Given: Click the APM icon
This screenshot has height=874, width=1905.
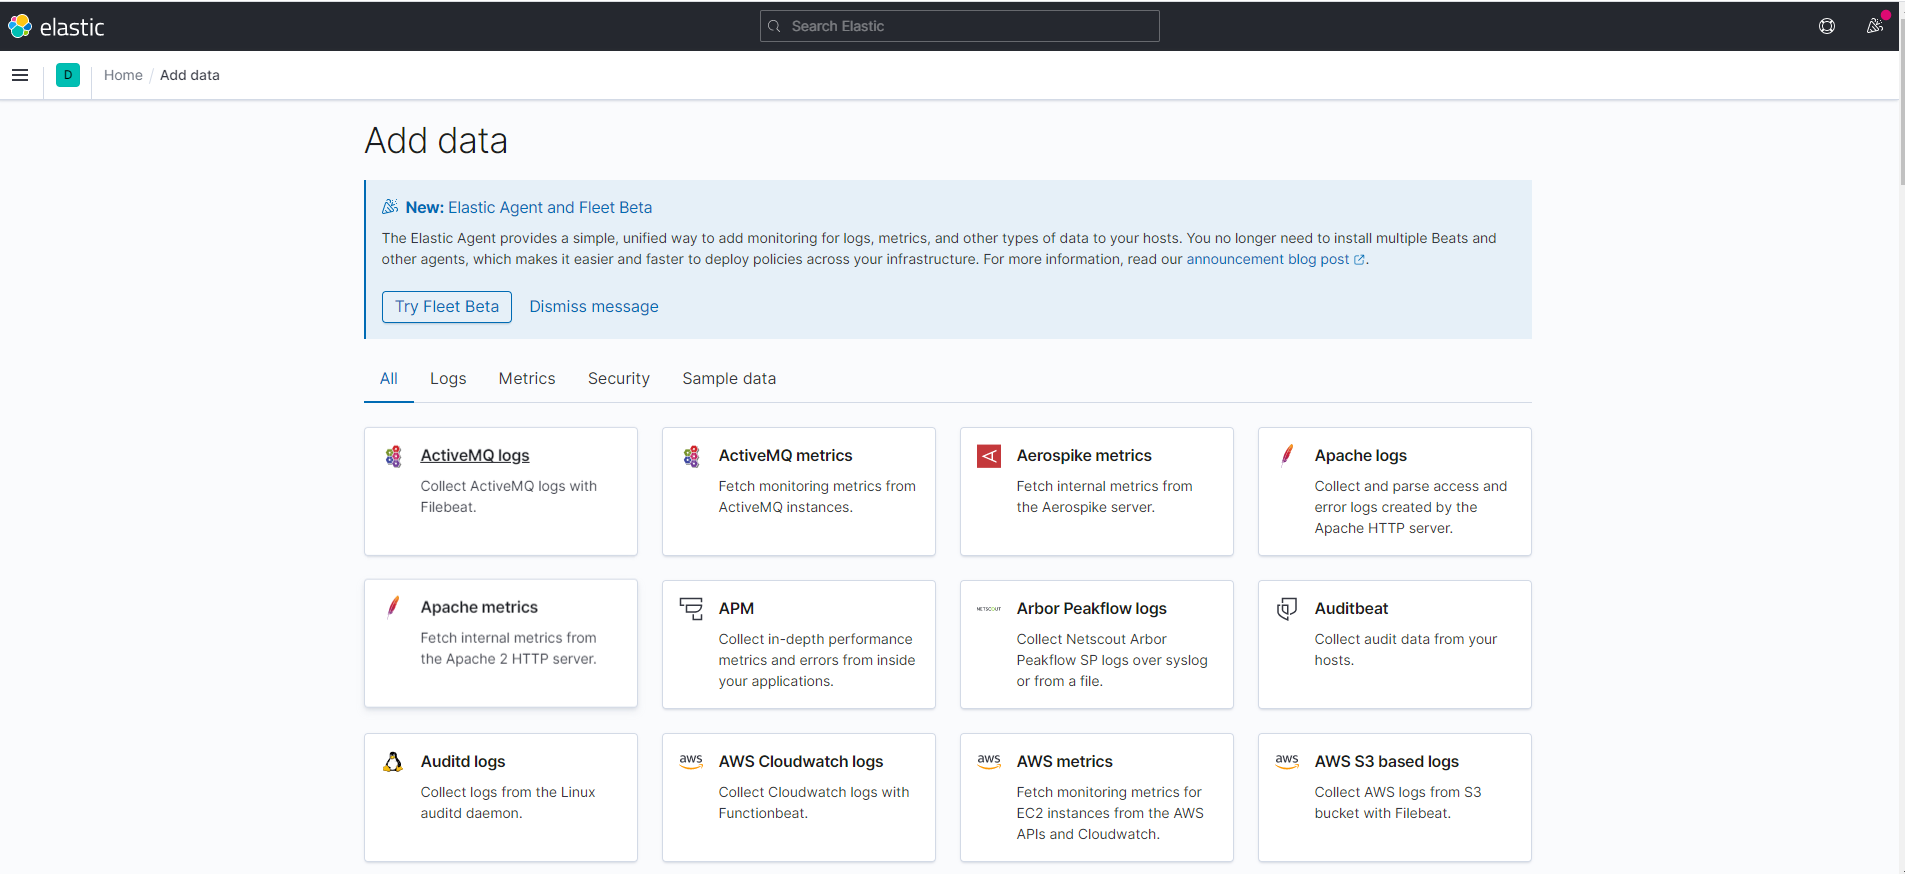Looking at the screenshot, I should pos(691,609).
